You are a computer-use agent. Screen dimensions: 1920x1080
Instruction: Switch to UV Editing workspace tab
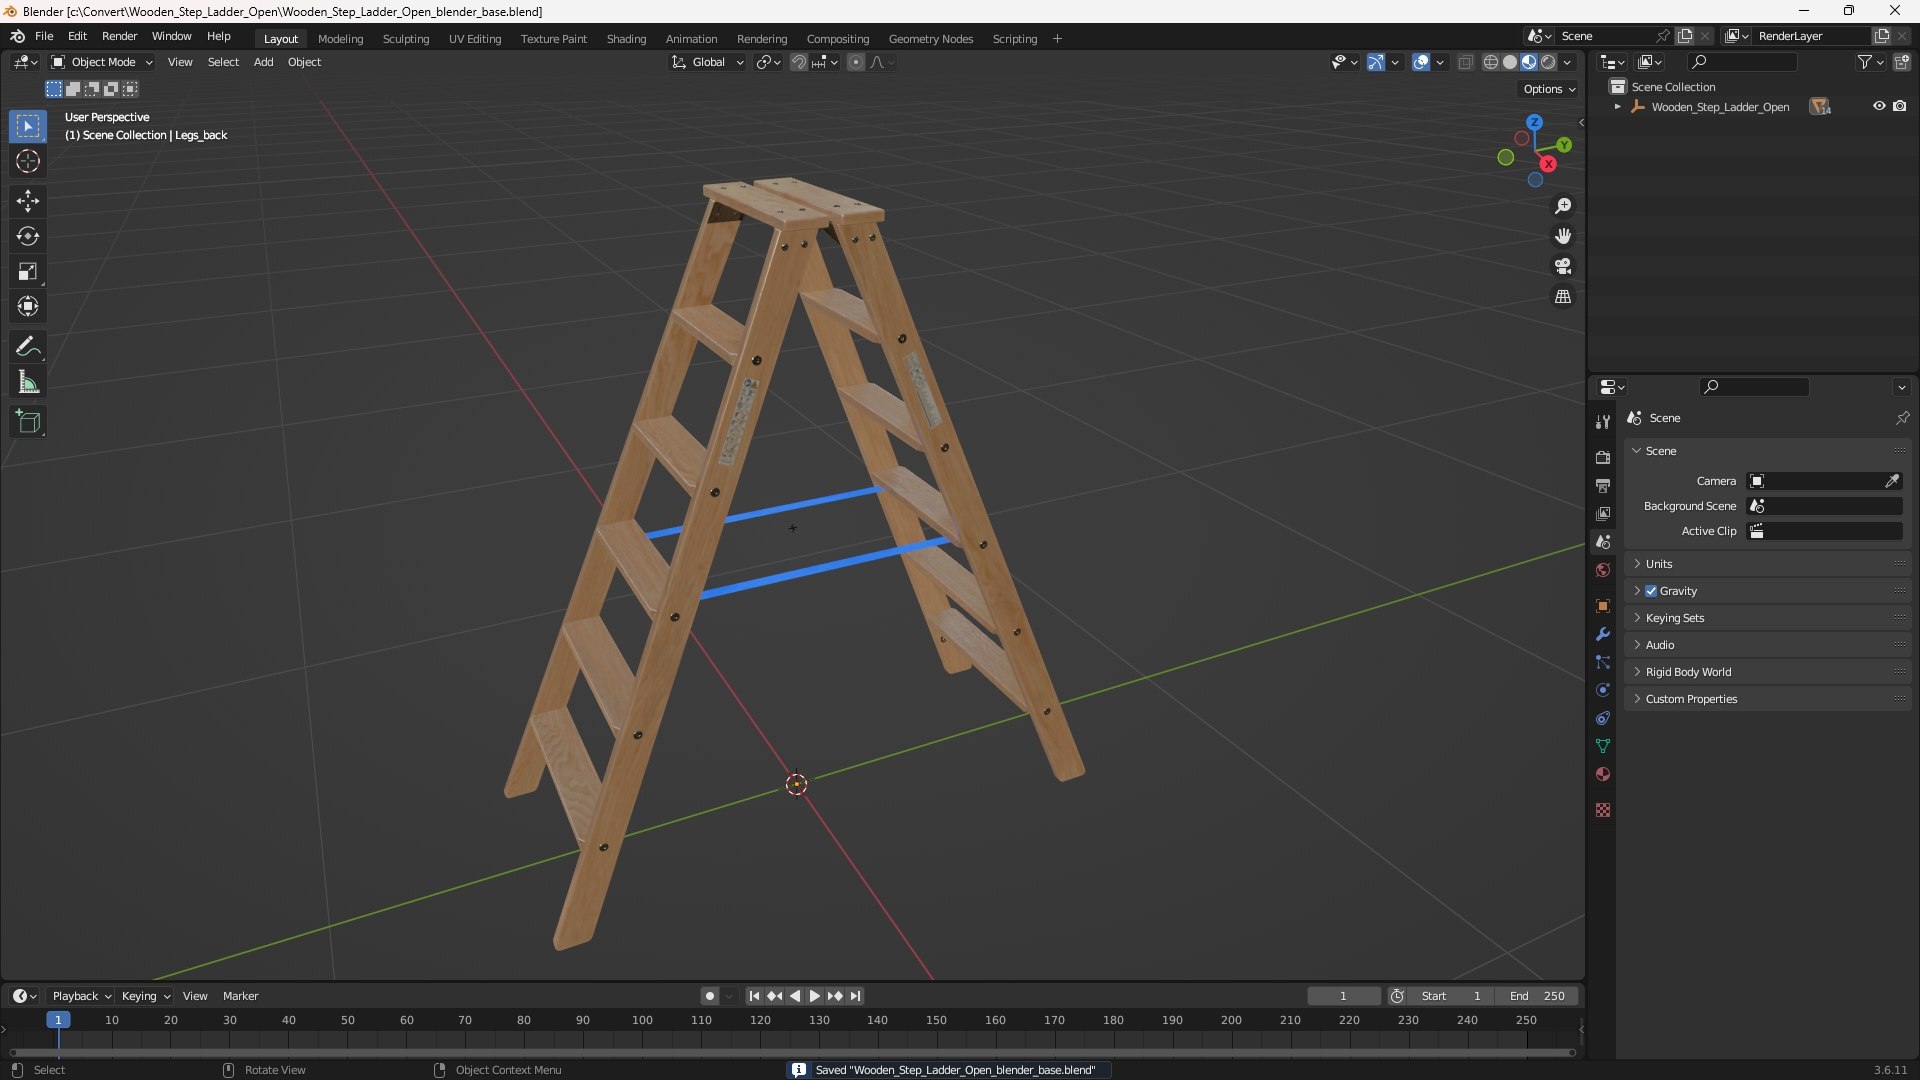[x=475, y=39]
